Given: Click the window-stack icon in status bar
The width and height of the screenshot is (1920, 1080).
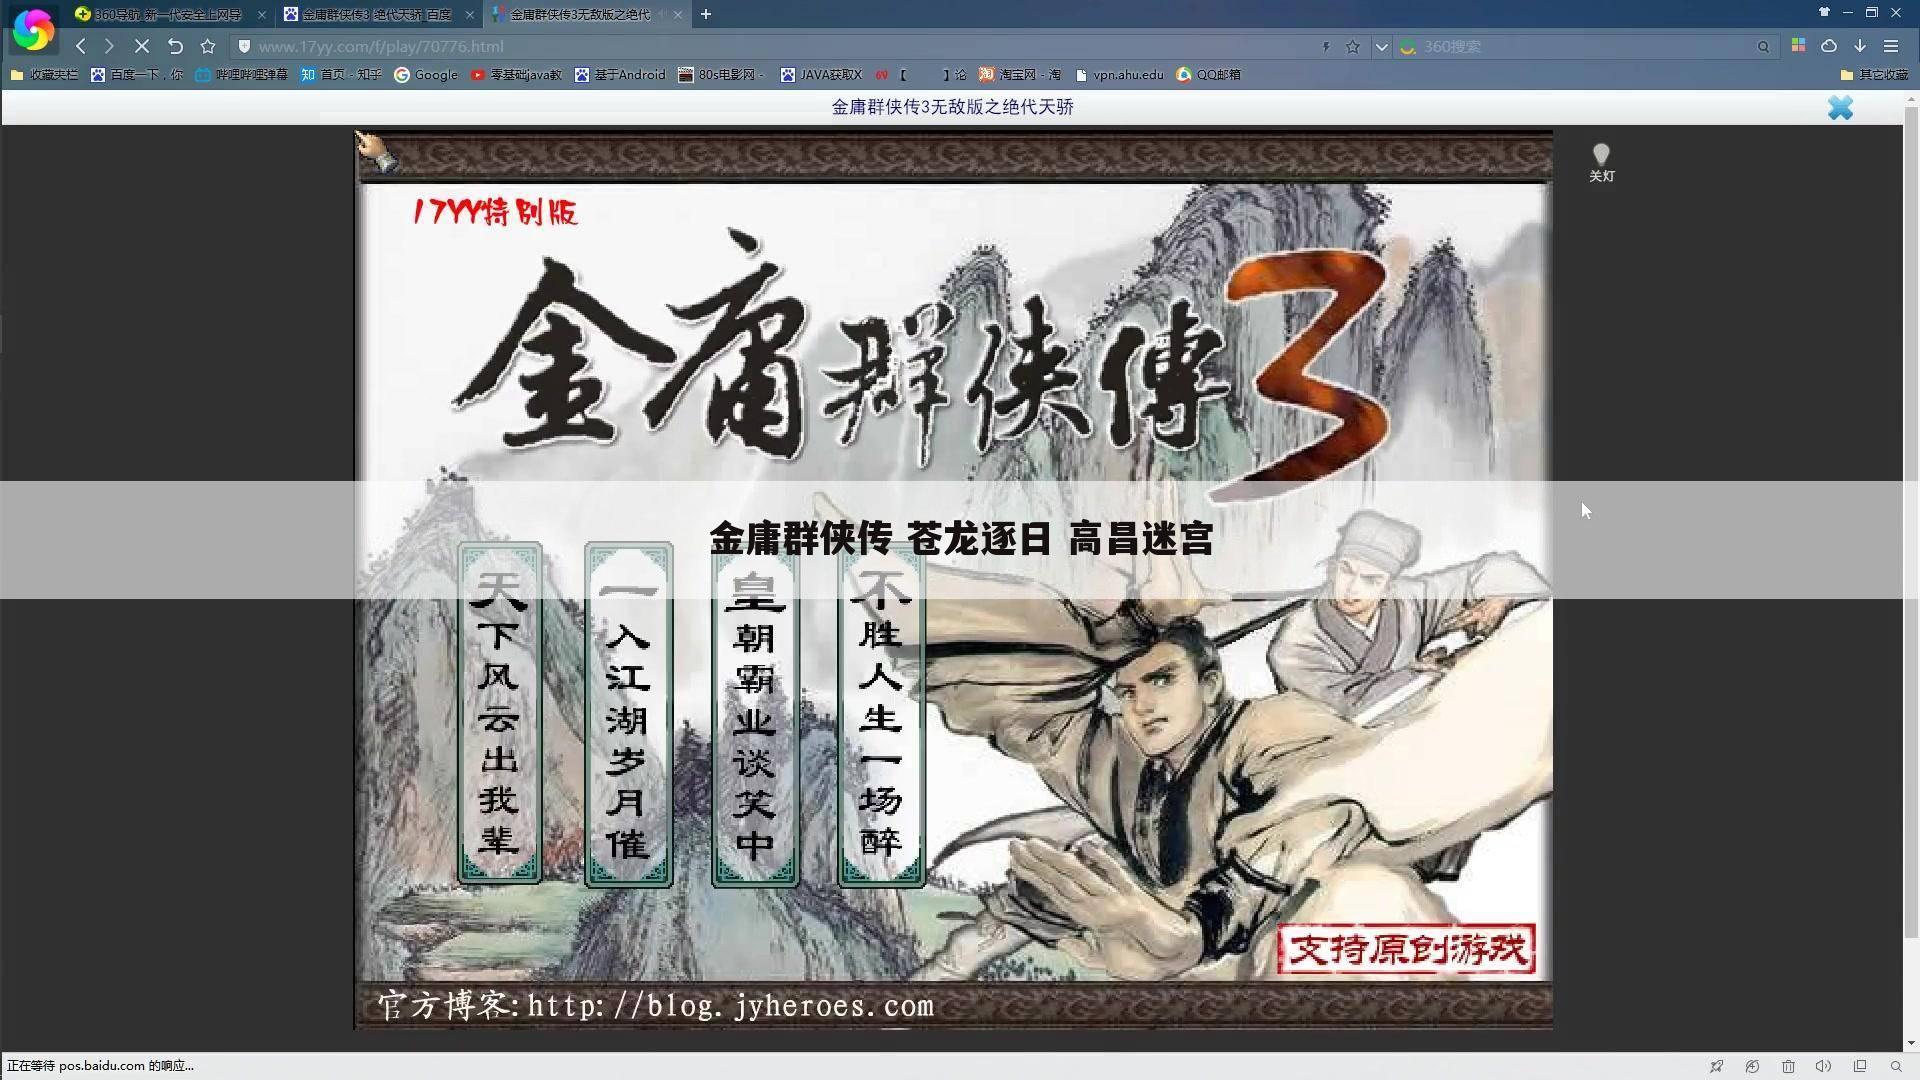Looking at the screenshot, I should pyautogui.click(x=1860, y=1066).
